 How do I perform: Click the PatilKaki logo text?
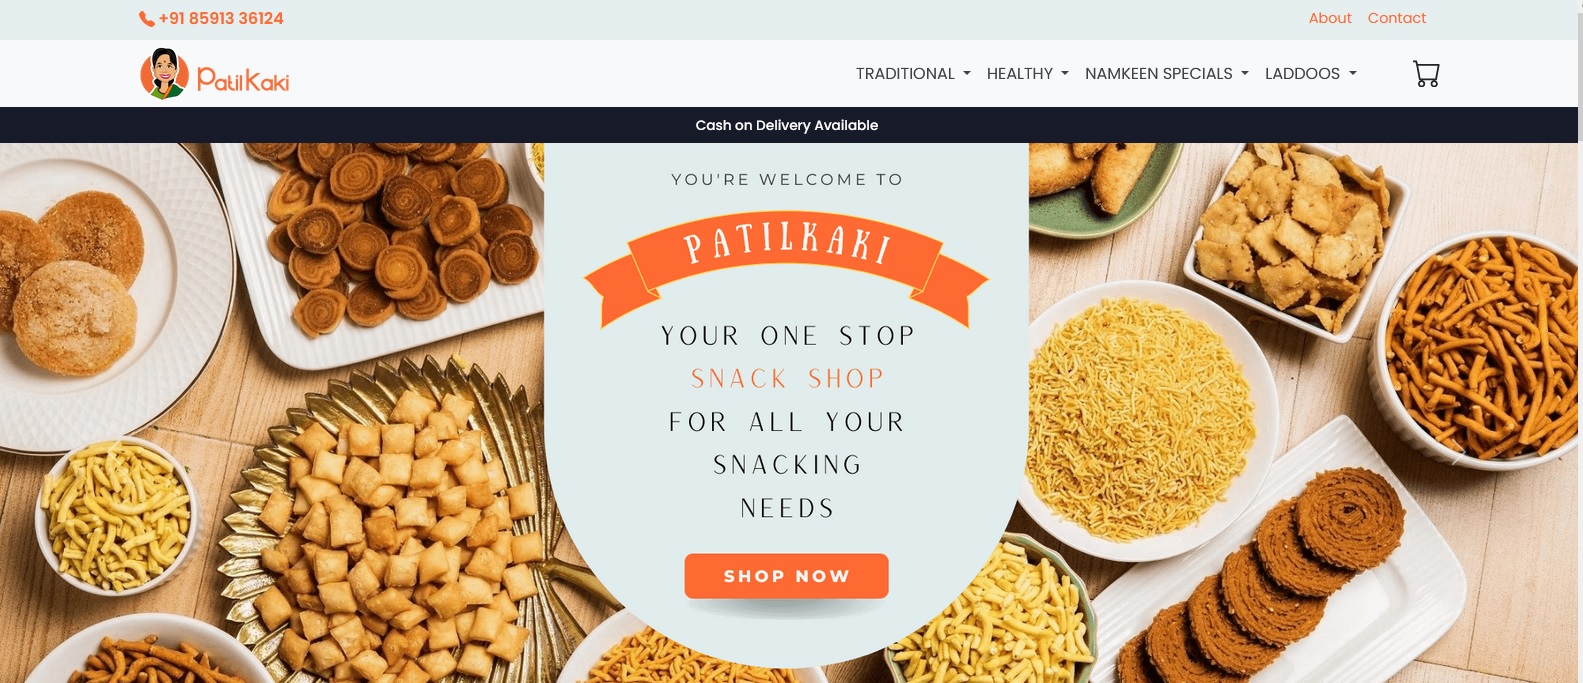(243, 79)
